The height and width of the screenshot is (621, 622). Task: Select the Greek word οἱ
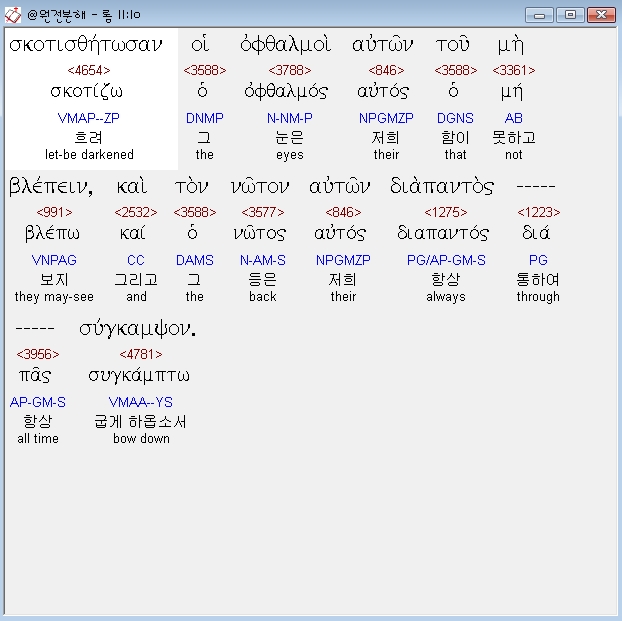click(200, 44)
